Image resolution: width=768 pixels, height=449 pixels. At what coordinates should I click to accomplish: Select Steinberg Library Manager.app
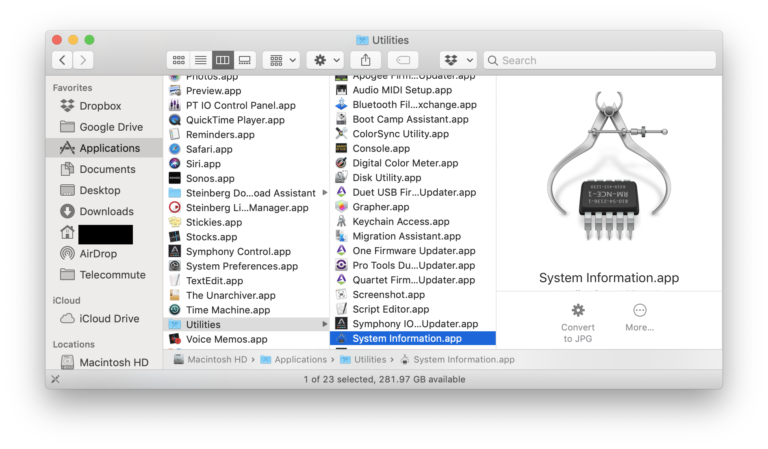coord(246,208)
